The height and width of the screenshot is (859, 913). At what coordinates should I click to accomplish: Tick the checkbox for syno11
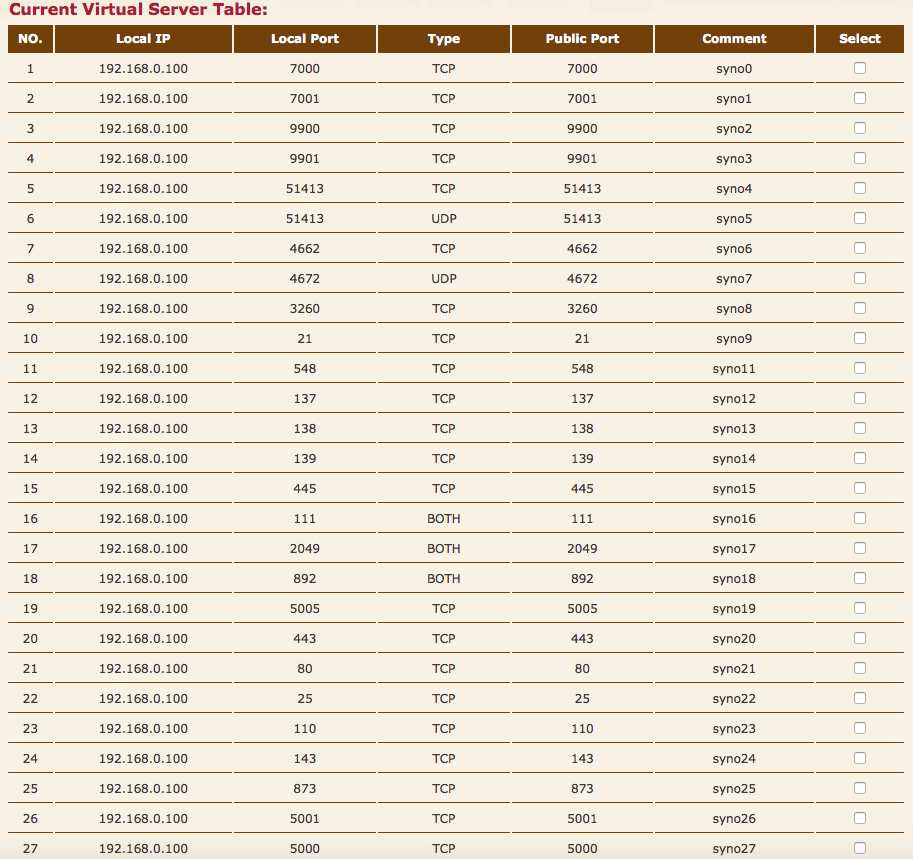tap(859, 368)
